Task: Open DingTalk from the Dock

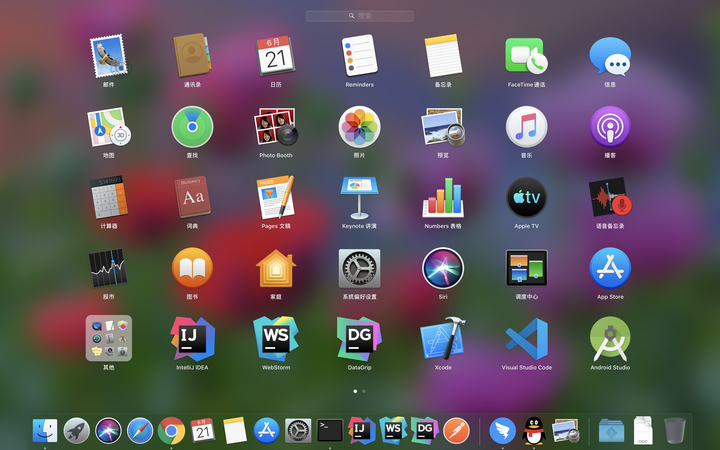Action: coord(502,431)
